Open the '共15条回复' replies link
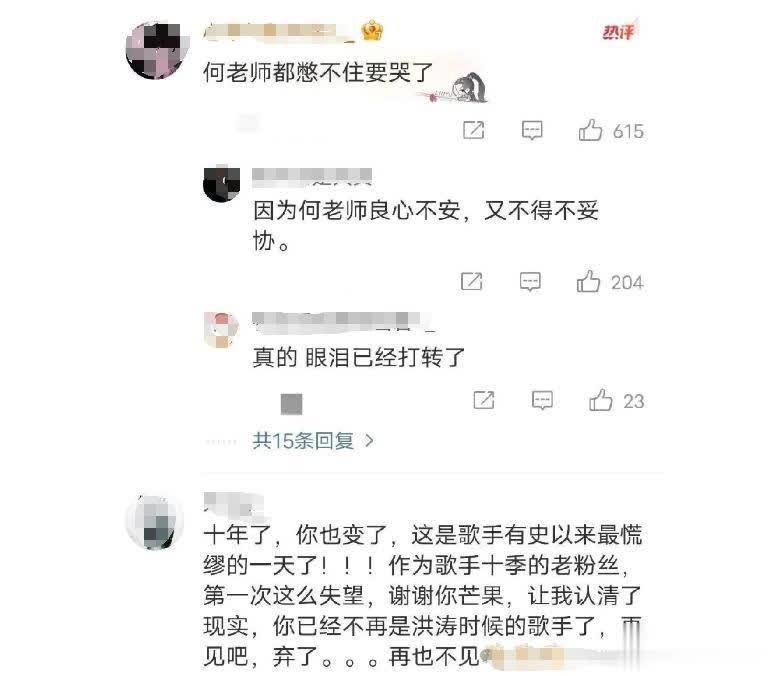Viewport: 773px width, 676px height. click(303, 440)
